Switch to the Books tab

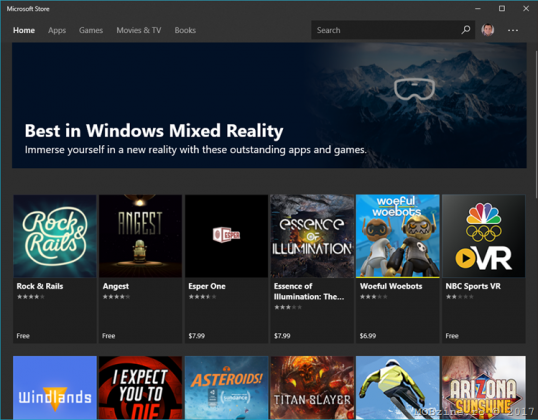[x=185, y=30]
